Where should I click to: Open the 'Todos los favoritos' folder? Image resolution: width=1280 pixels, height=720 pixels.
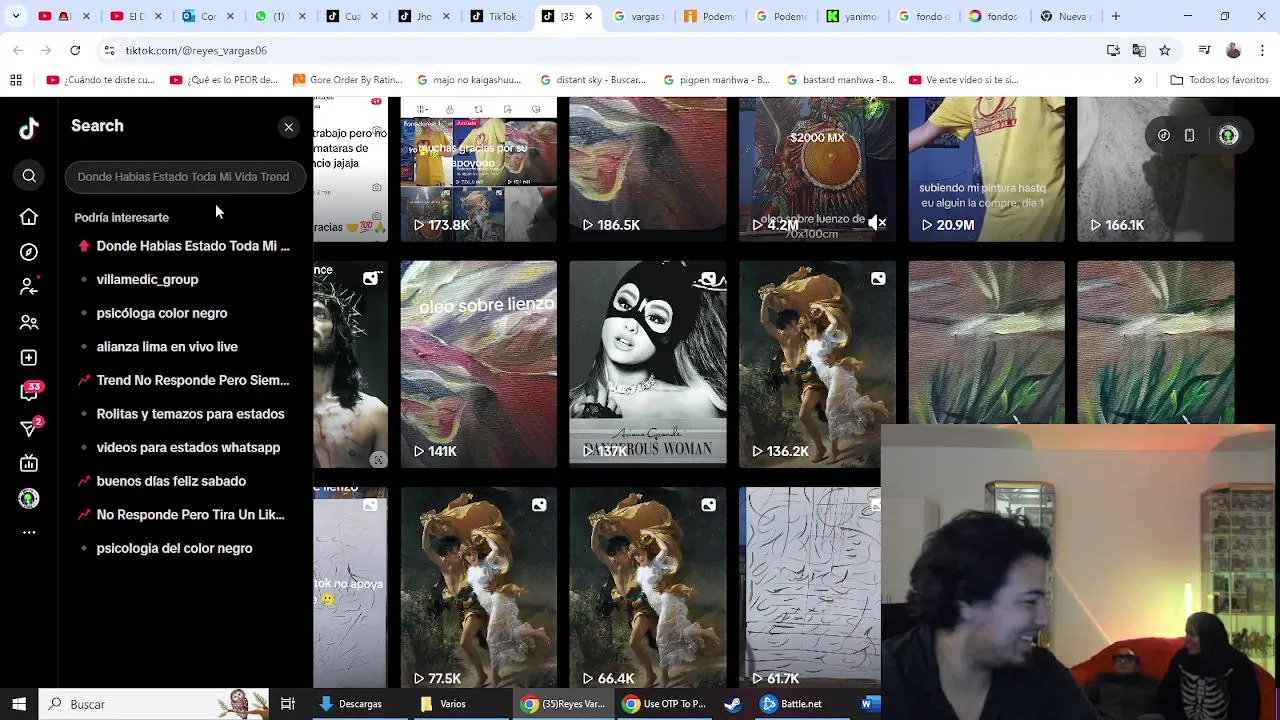pos(1219,80)
